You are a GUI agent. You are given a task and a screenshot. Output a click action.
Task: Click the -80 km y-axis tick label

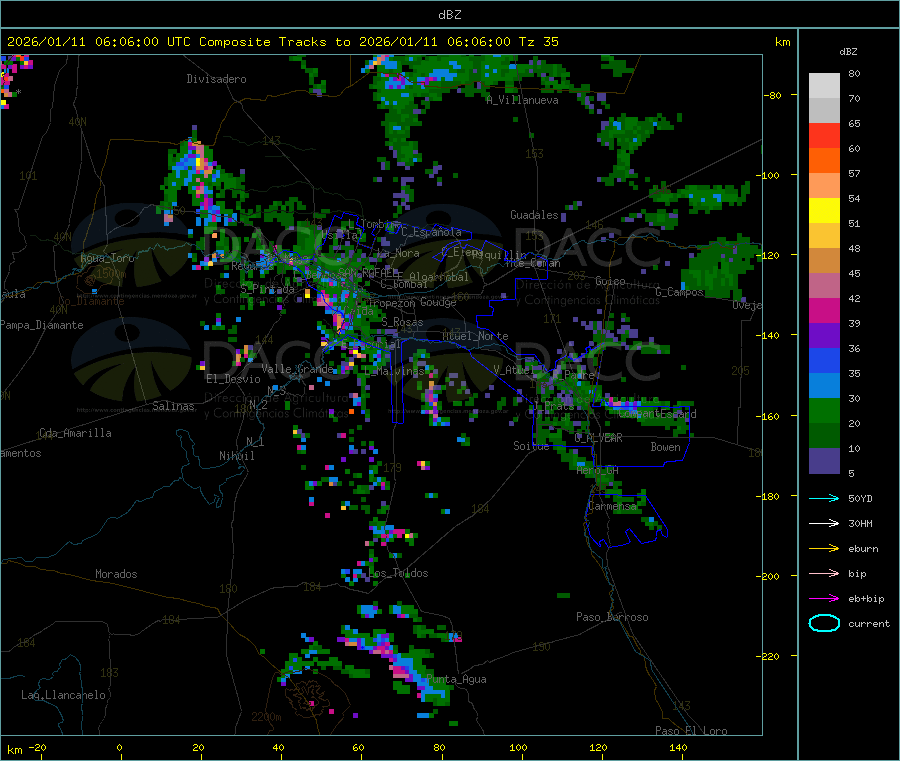pos(772,95)
